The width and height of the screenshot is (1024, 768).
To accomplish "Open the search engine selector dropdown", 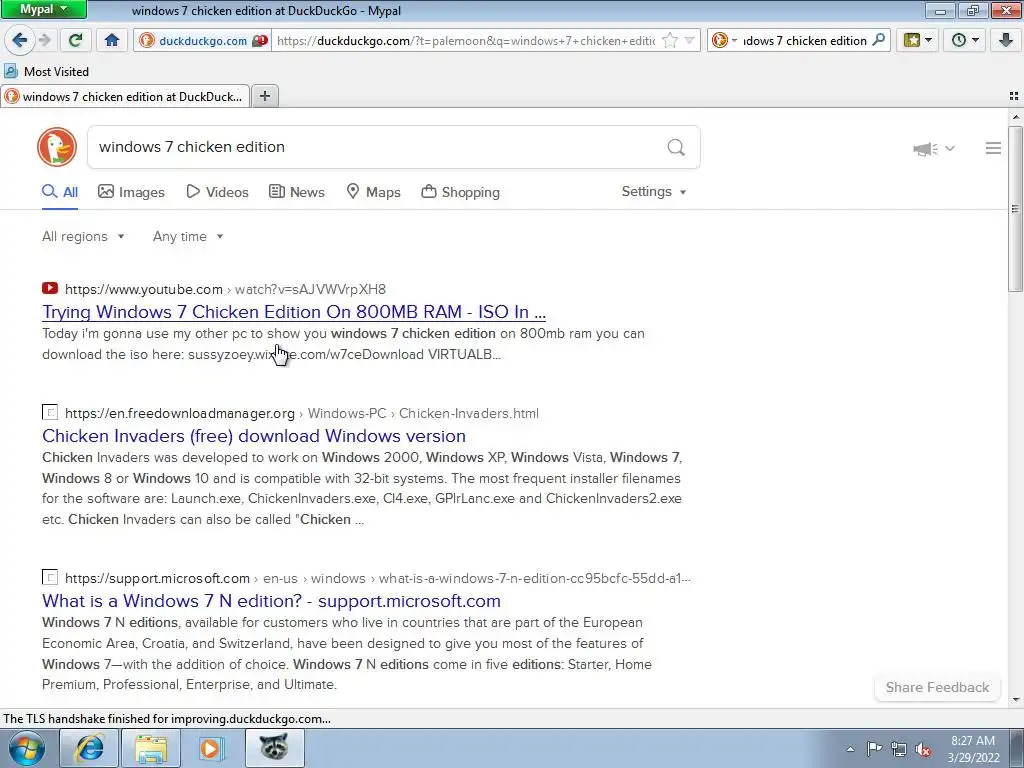I will (x=724, y=40).
